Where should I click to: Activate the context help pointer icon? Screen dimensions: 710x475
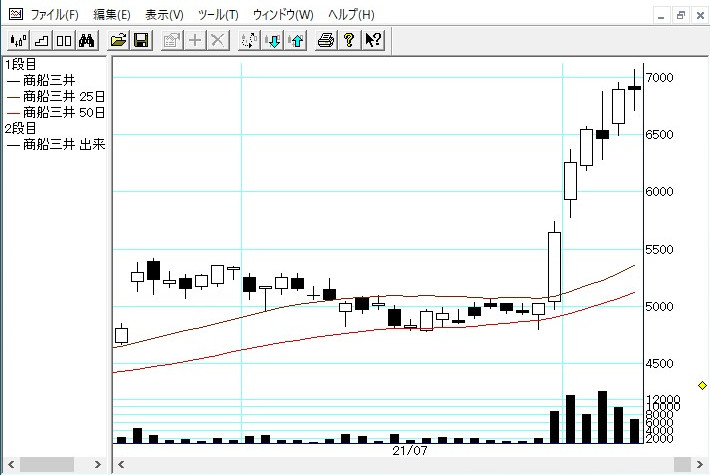coord(372,40)
